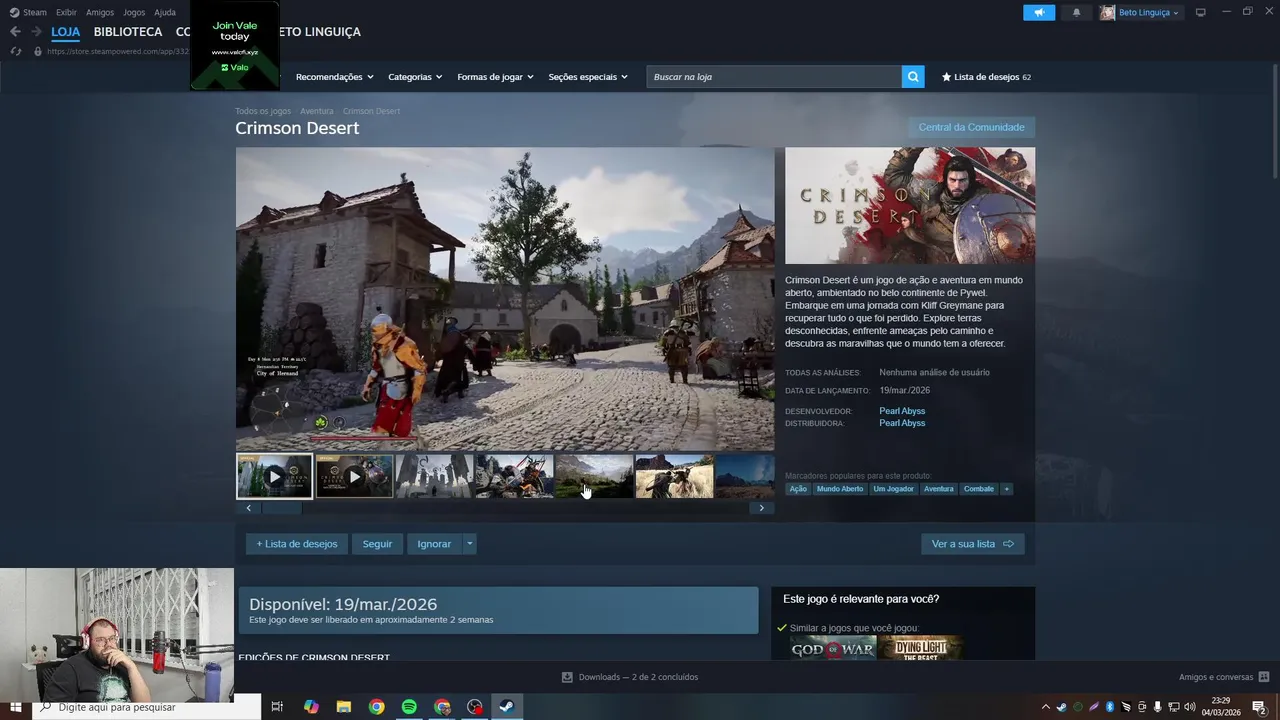Select the Ação tag

point(798,489)
